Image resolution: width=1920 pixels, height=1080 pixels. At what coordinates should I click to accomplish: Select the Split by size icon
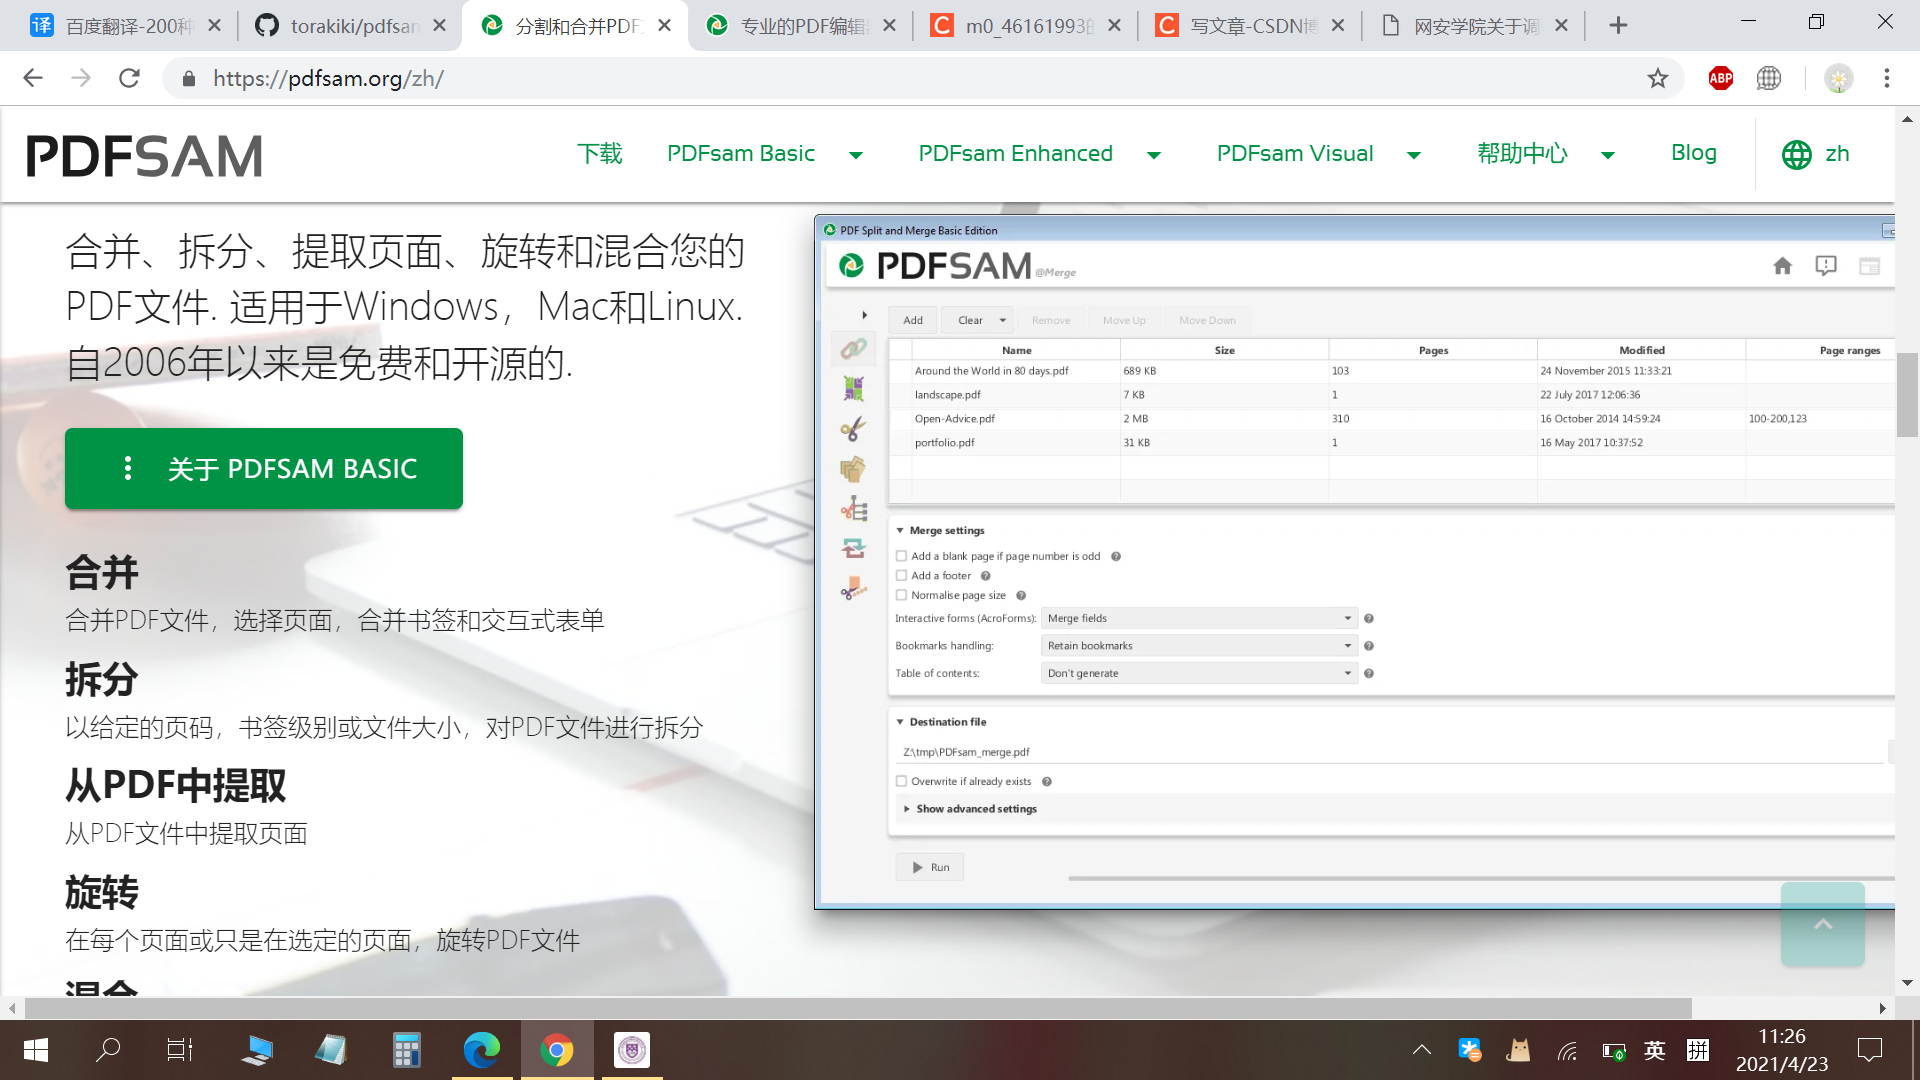point(853,589)
